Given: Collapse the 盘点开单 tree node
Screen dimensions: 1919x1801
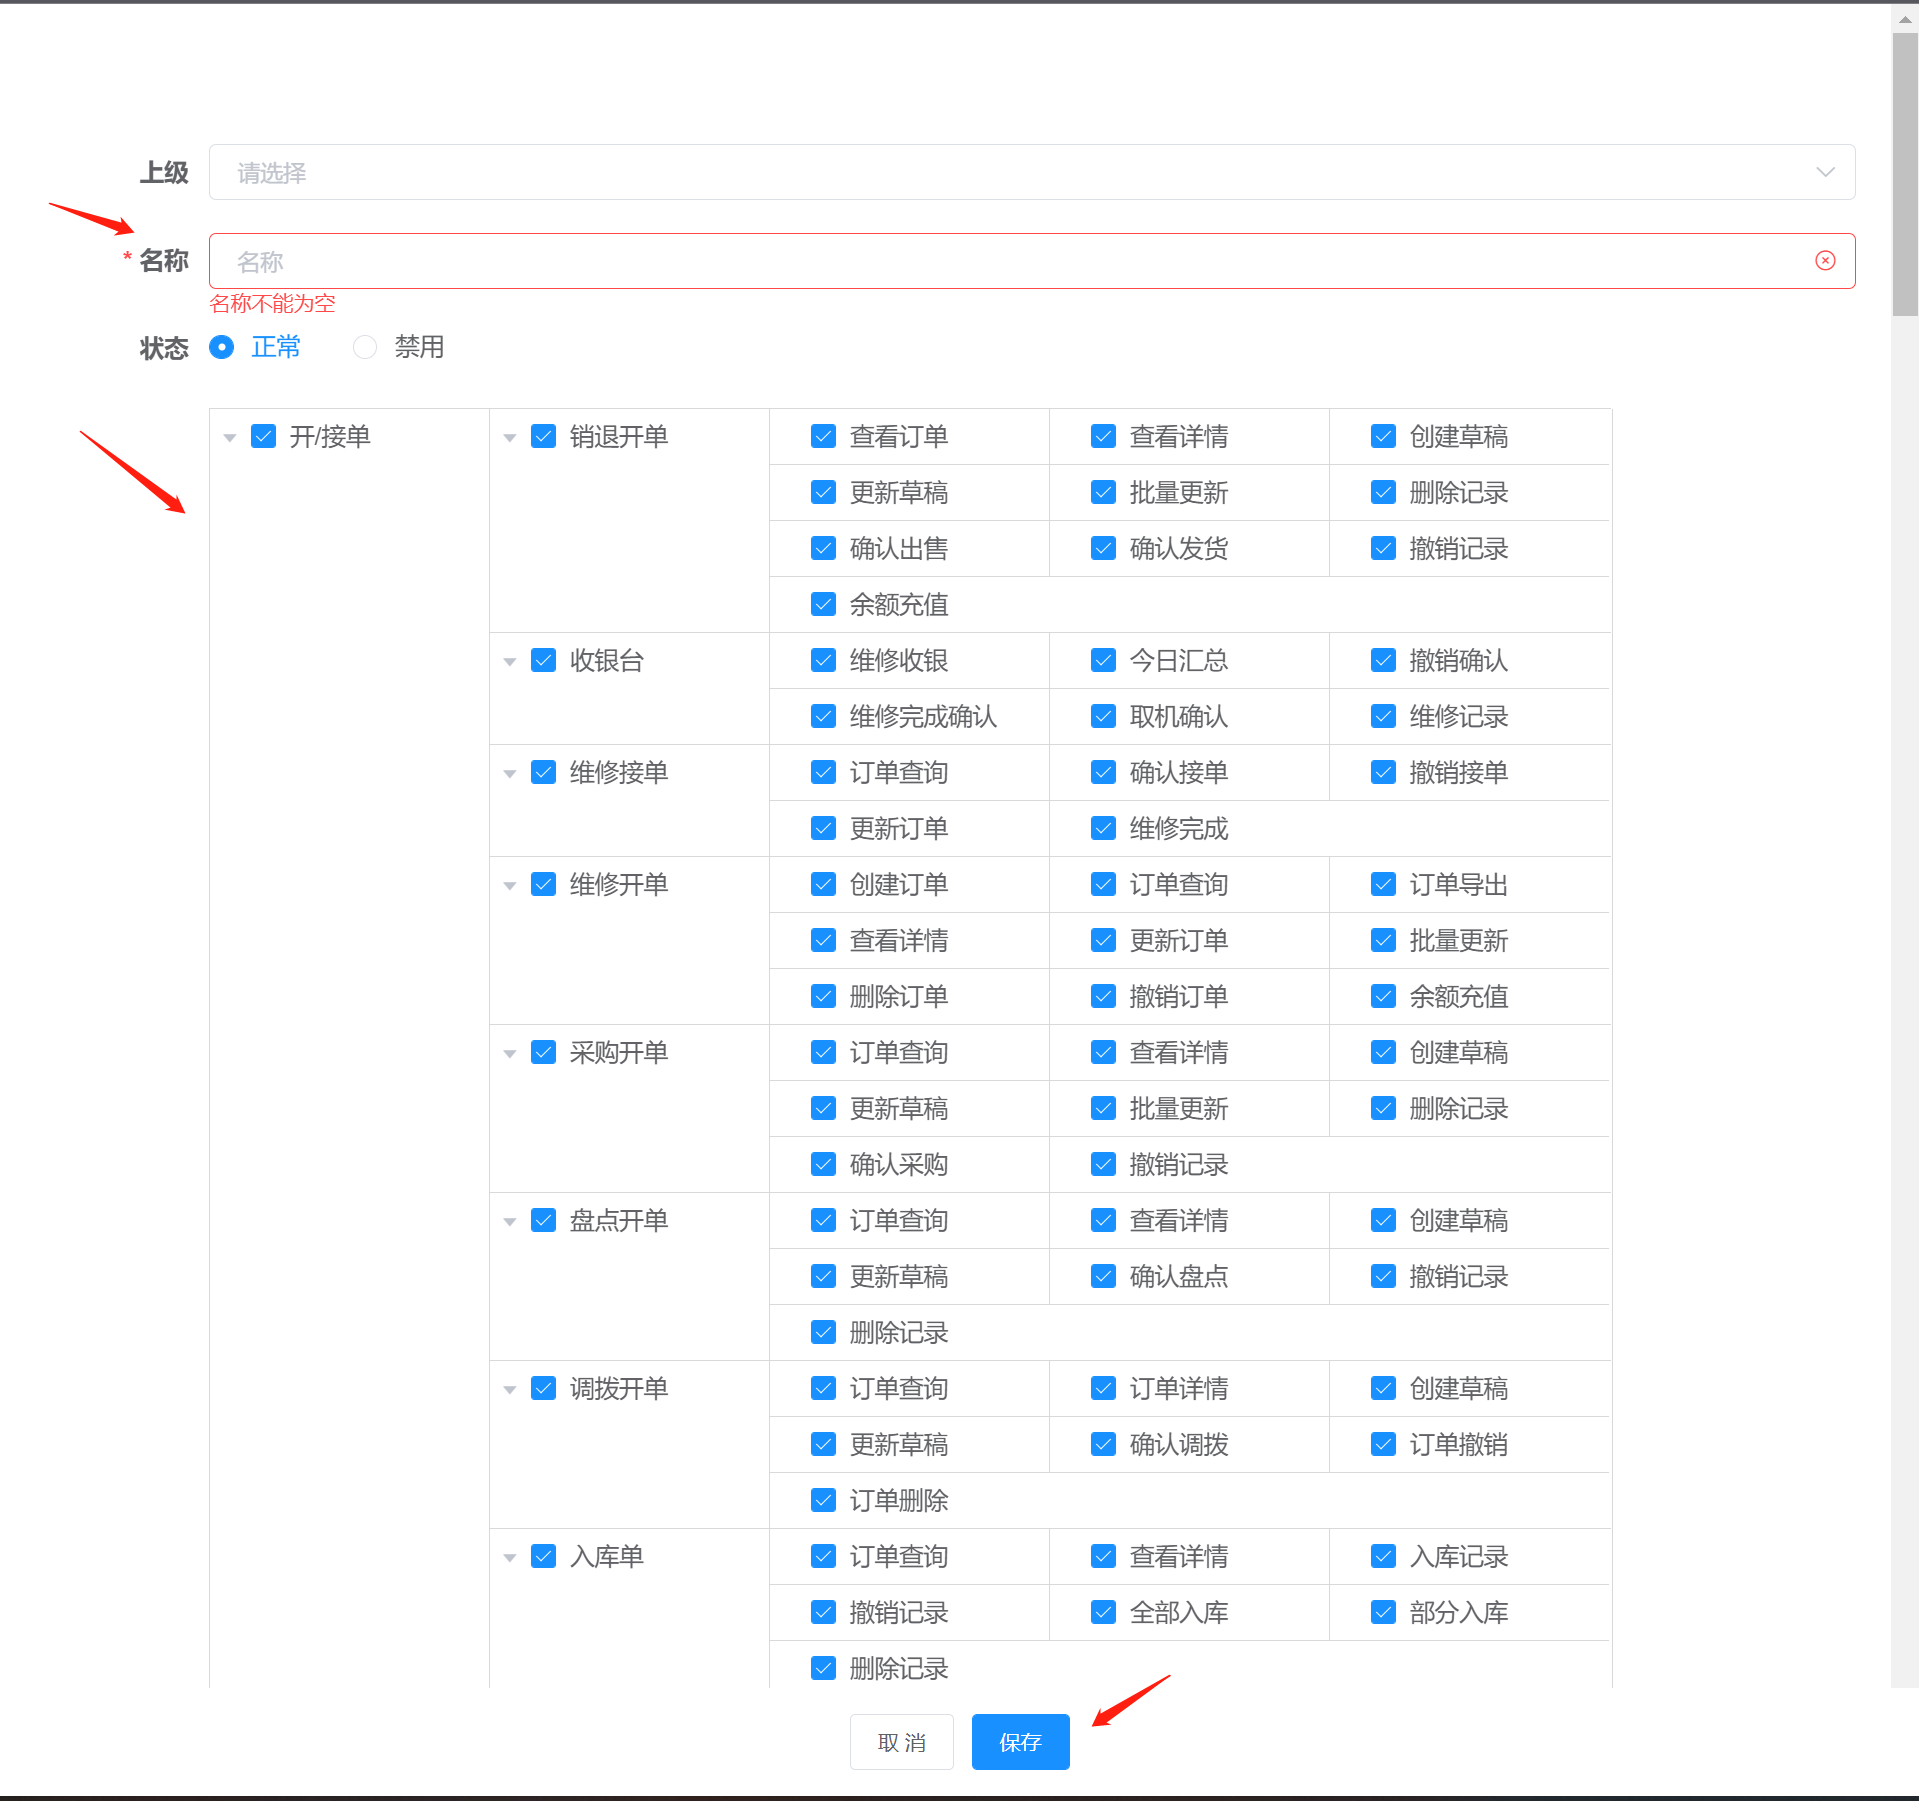Looking at the screenshot, I should [x=510, y=1221].
